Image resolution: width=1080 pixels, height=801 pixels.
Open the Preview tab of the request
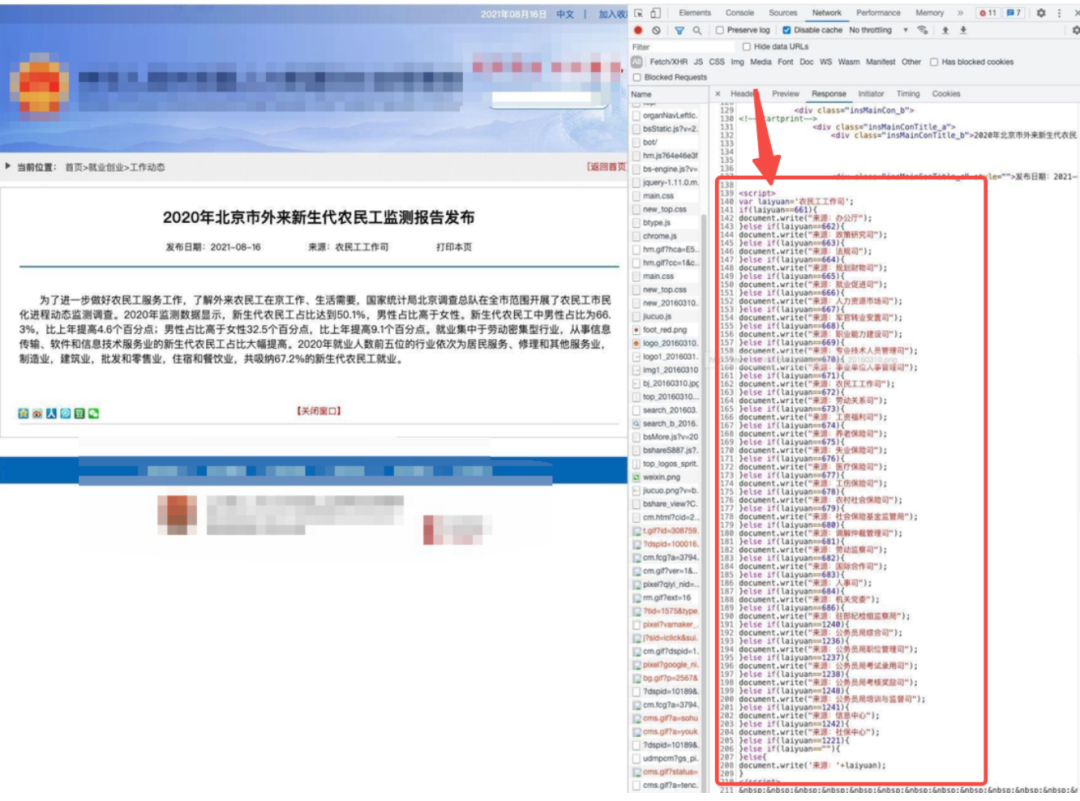pyautogui.click(x=785, y=94)
